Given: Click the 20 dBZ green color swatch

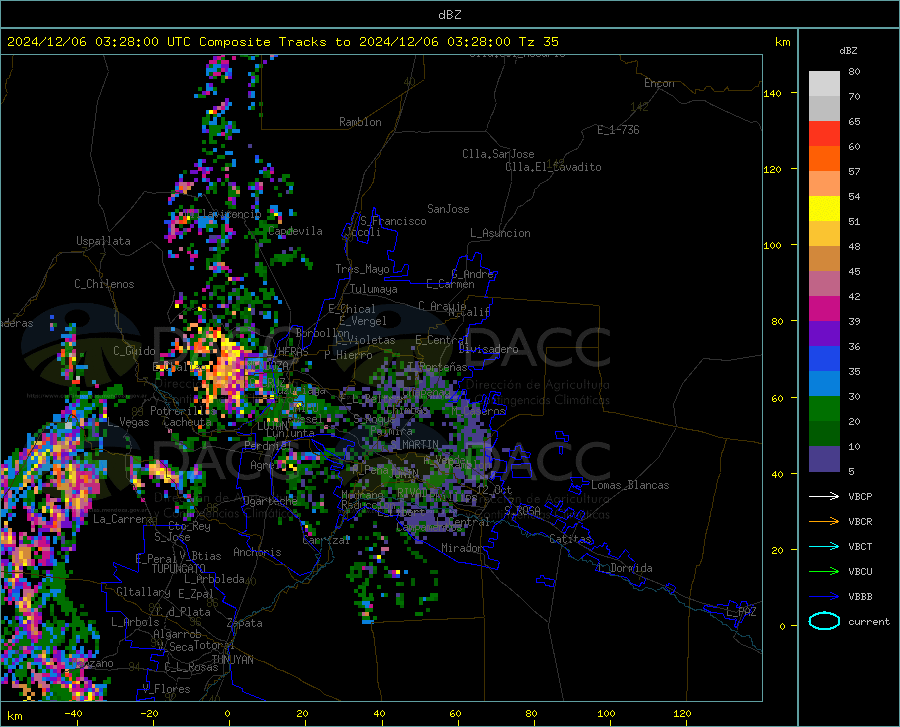Looking at the screenshot, I should [x=824, y=409].
